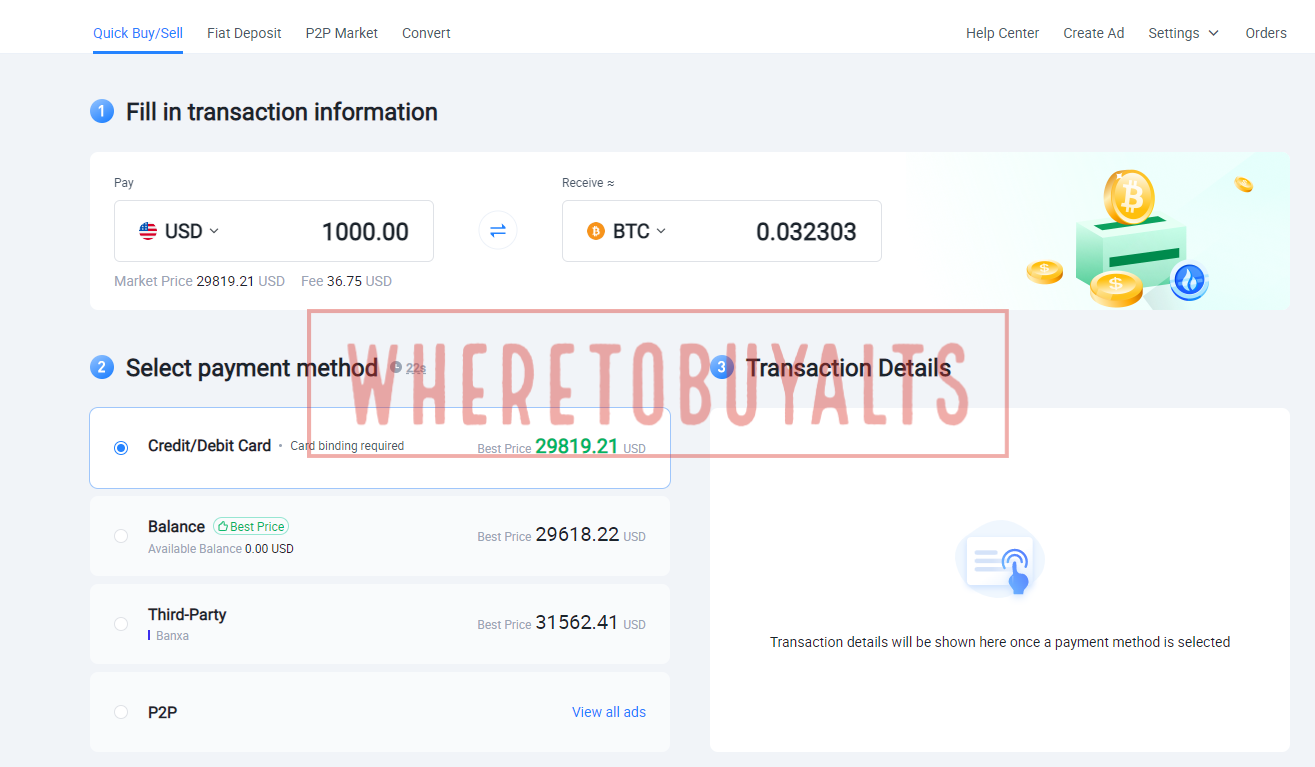Switch to Quick Buy/Sell tab
This screenshot has width=1315, height=767.
138,33
